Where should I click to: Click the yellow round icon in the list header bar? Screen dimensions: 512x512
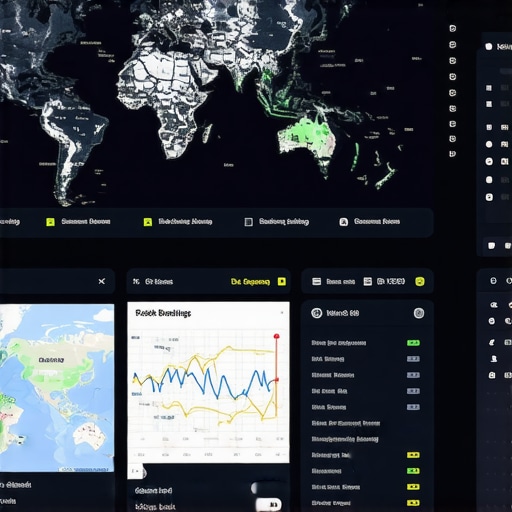click(420, 282)
